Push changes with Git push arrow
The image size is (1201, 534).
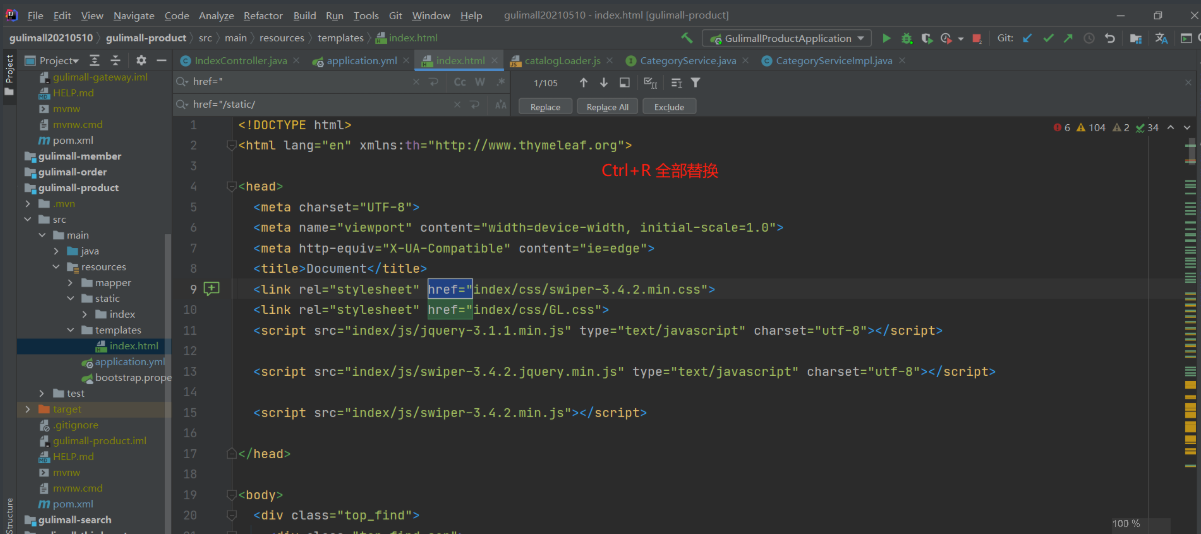tap(1068, 38)
